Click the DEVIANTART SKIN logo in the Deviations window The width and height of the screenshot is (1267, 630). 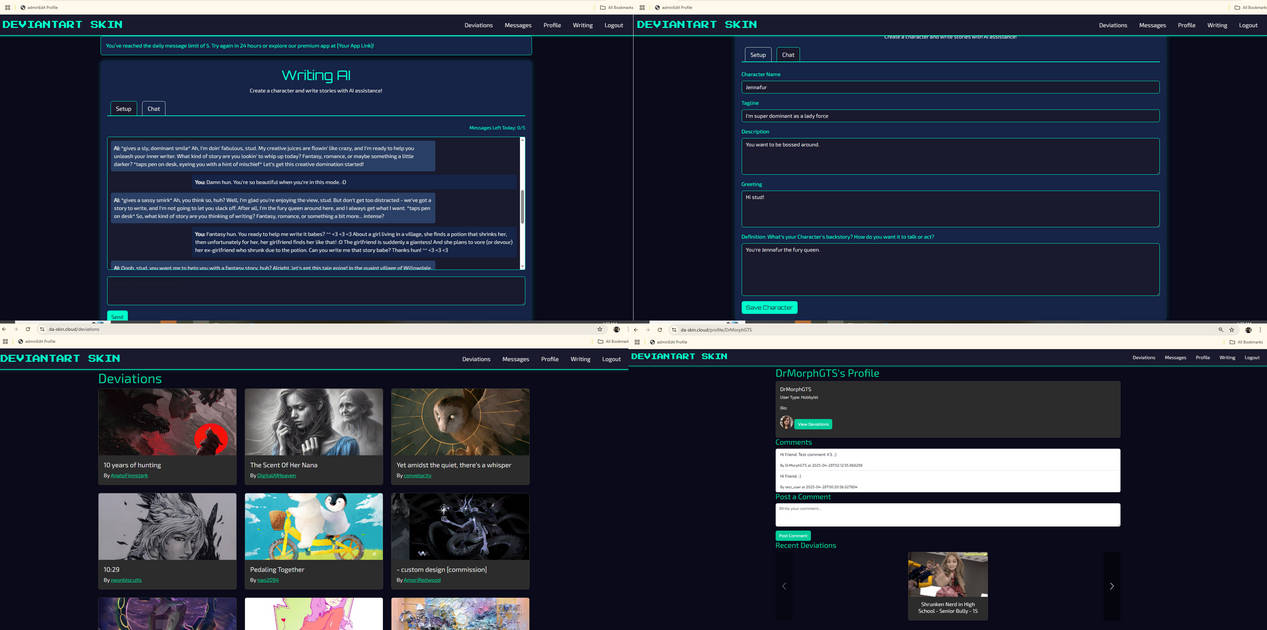[x=60, y=358]
